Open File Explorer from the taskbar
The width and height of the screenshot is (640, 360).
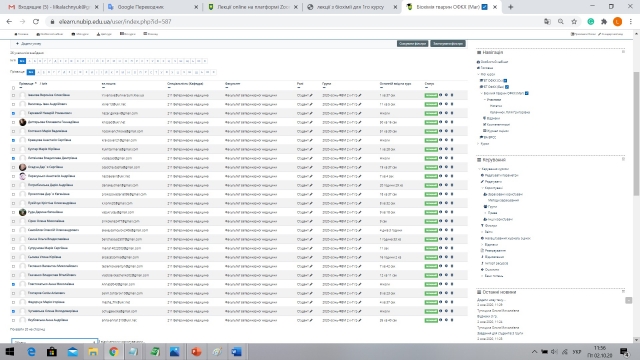pos(93,351)
